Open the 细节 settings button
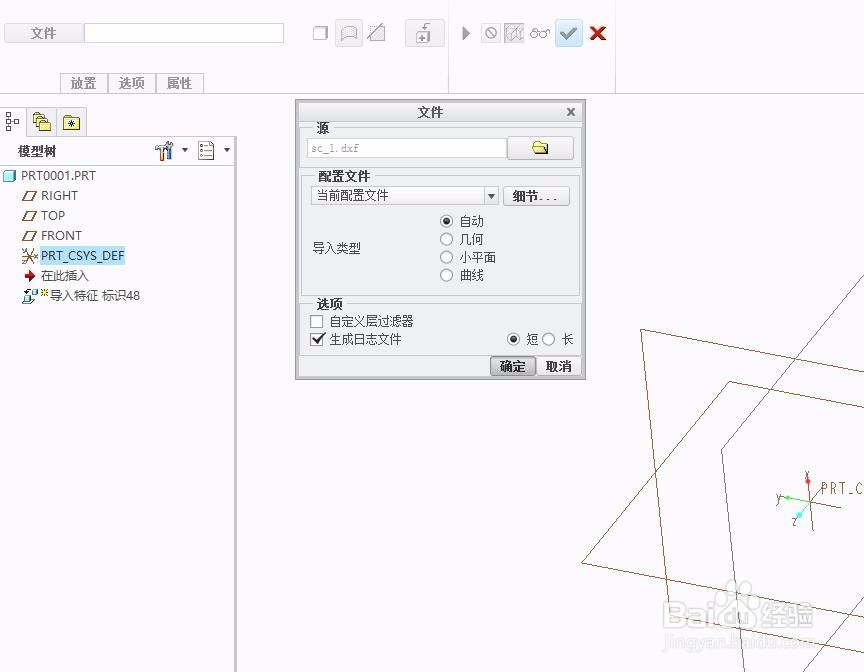 537,195
